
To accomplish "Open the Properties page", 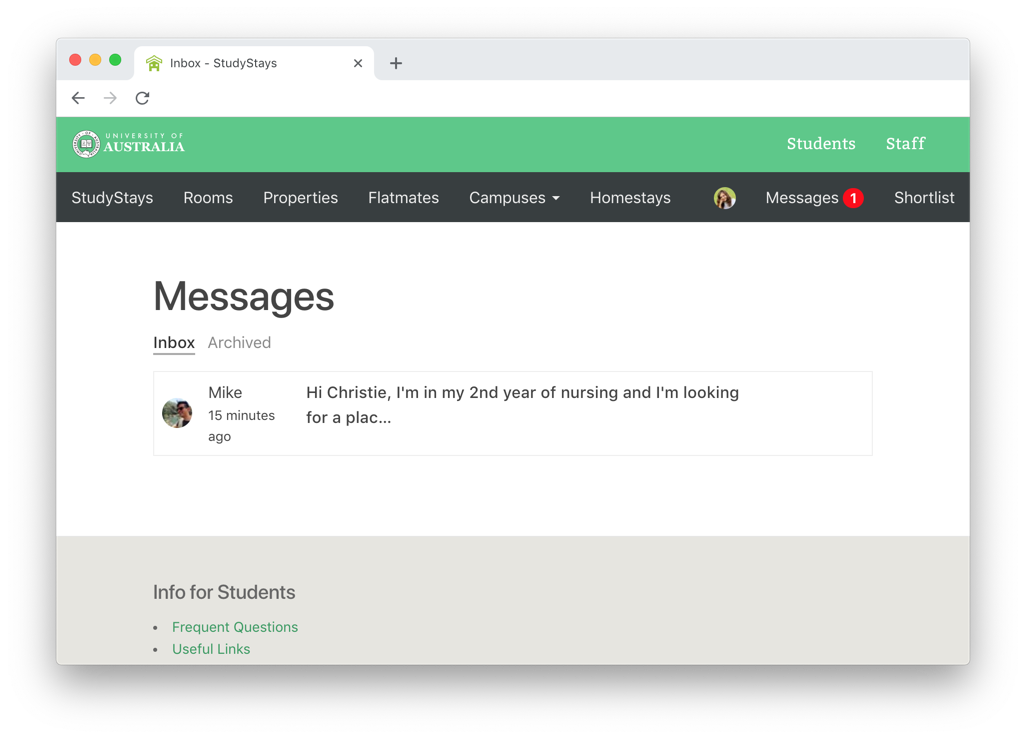I will click(x=300, y=198).
